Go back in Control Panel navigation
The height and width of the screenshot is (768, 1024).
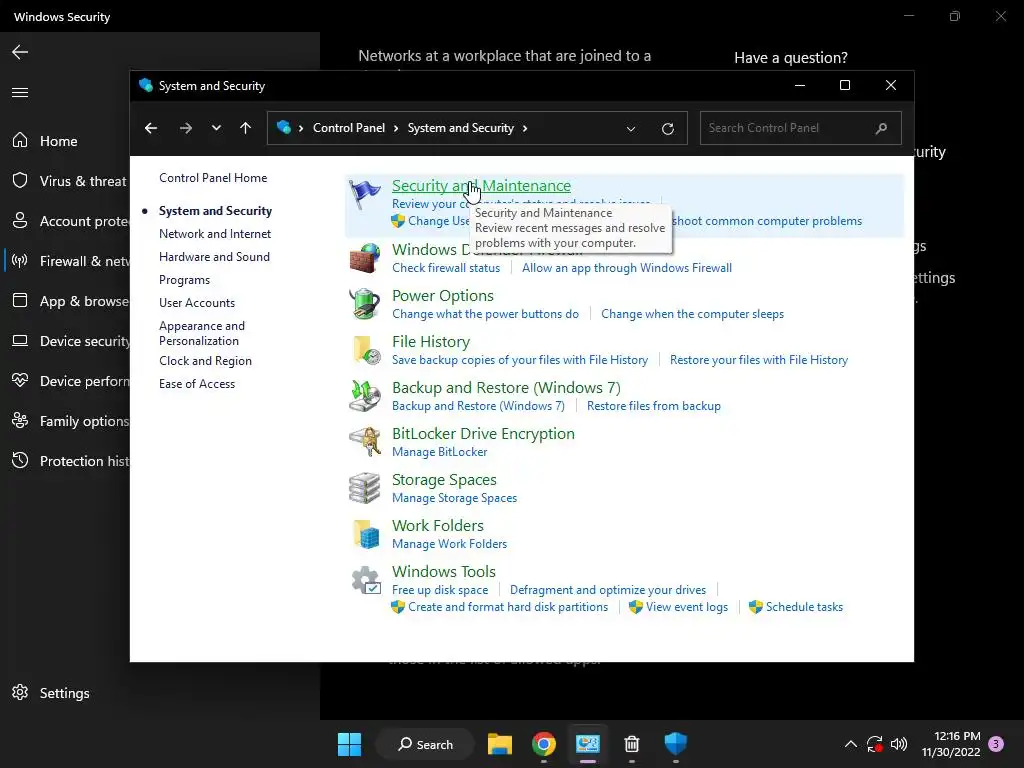[151, 128]
